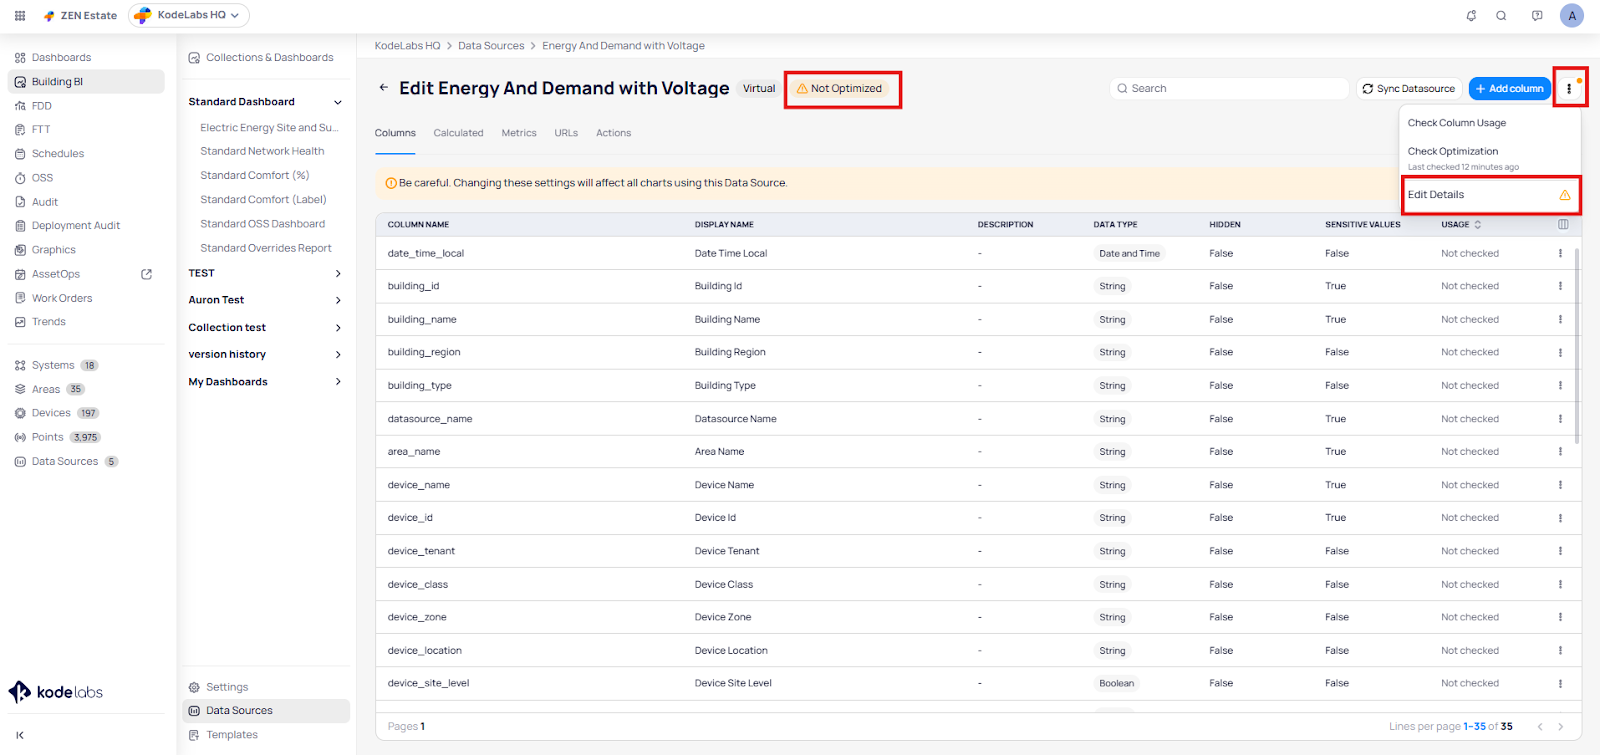
Task: Switch to the Calculated tab
Action: [458, 133]
